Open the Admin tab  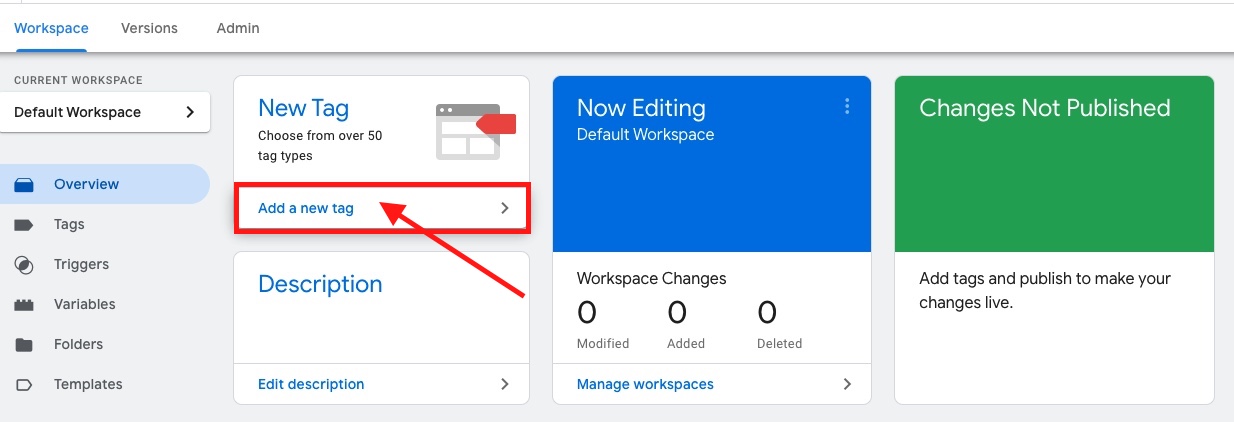238,28
